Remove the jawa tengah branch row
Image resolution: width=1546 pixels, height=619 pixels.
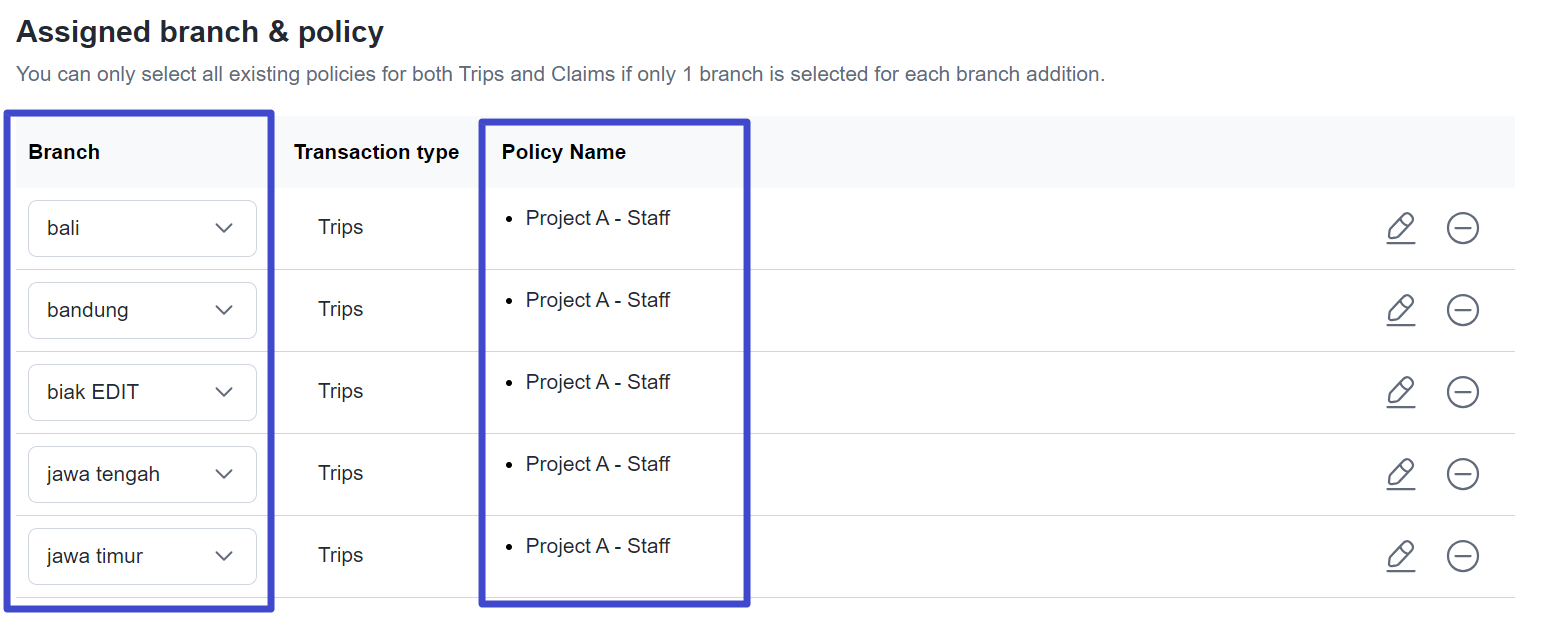pyautogui.click(x=1462, y=474)
